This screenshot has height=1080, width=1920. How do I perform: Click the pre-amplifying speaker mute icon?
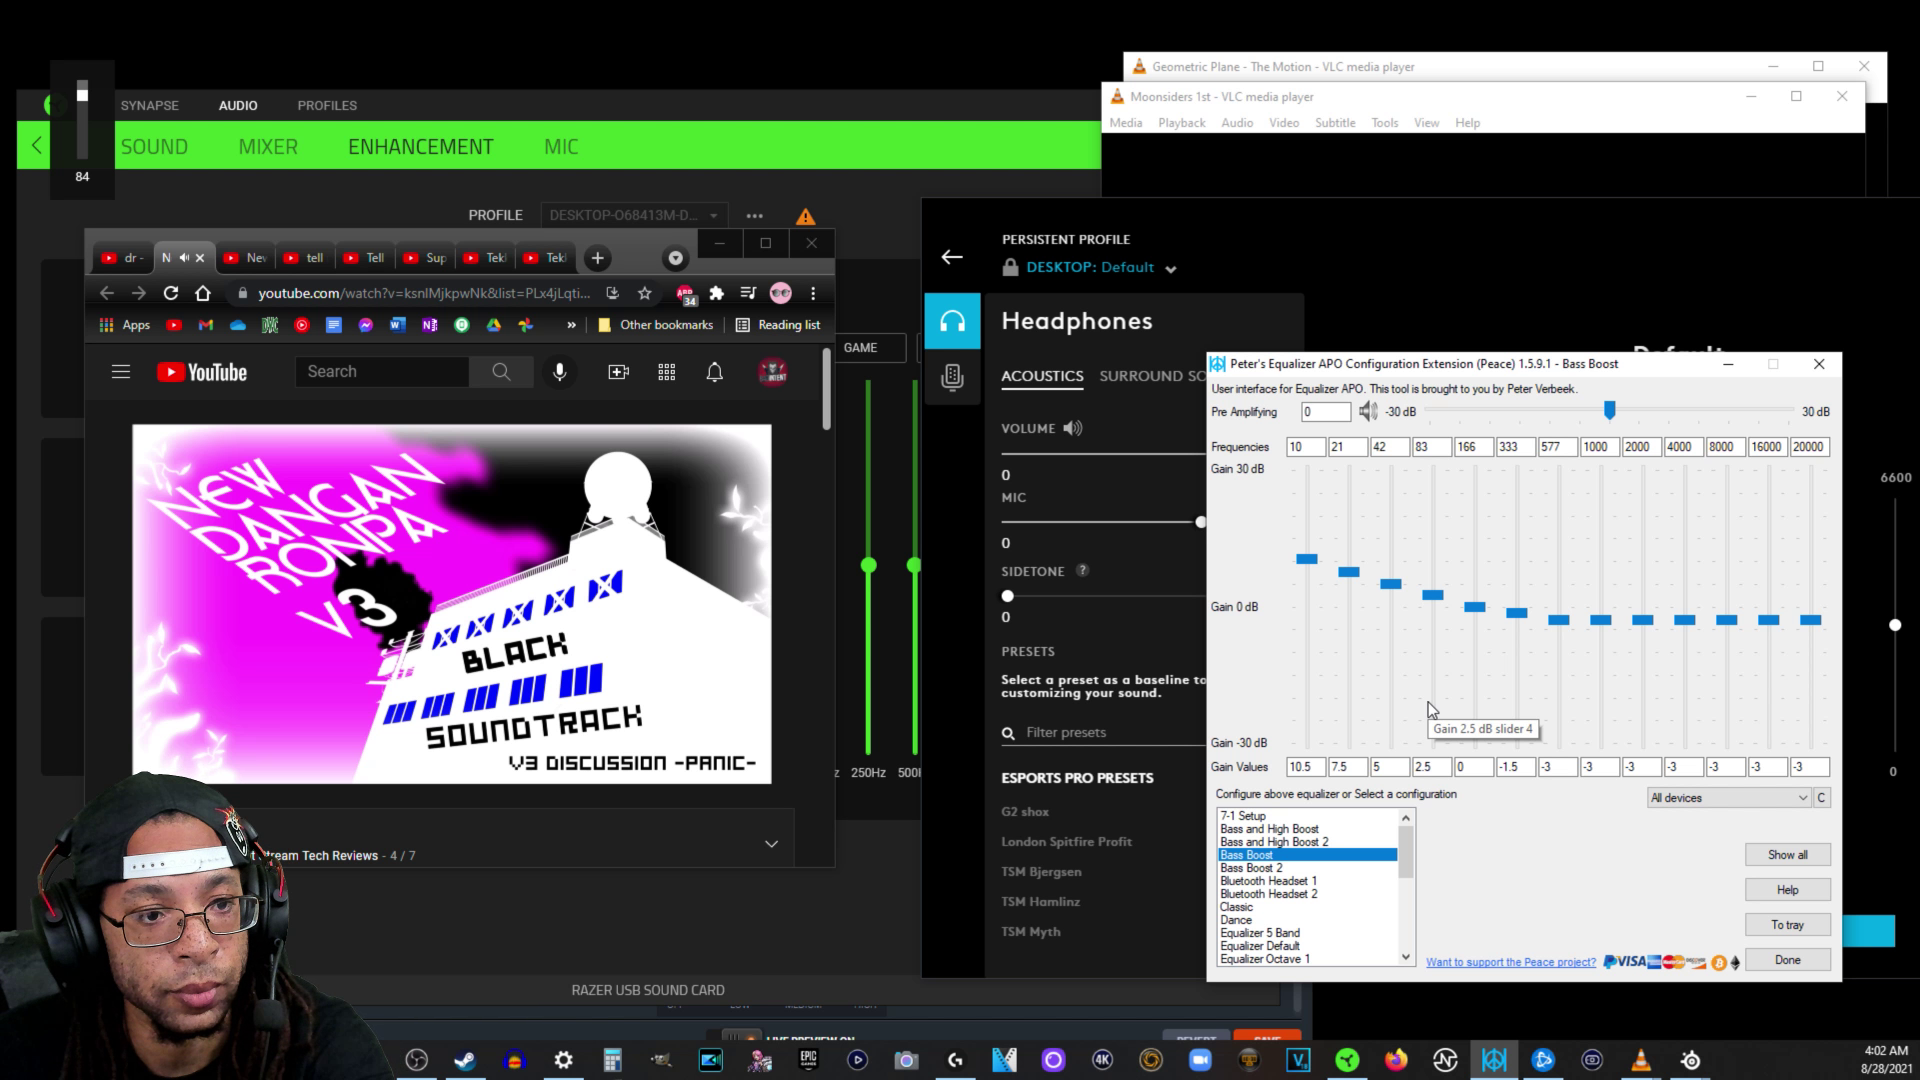[1368, 411]
